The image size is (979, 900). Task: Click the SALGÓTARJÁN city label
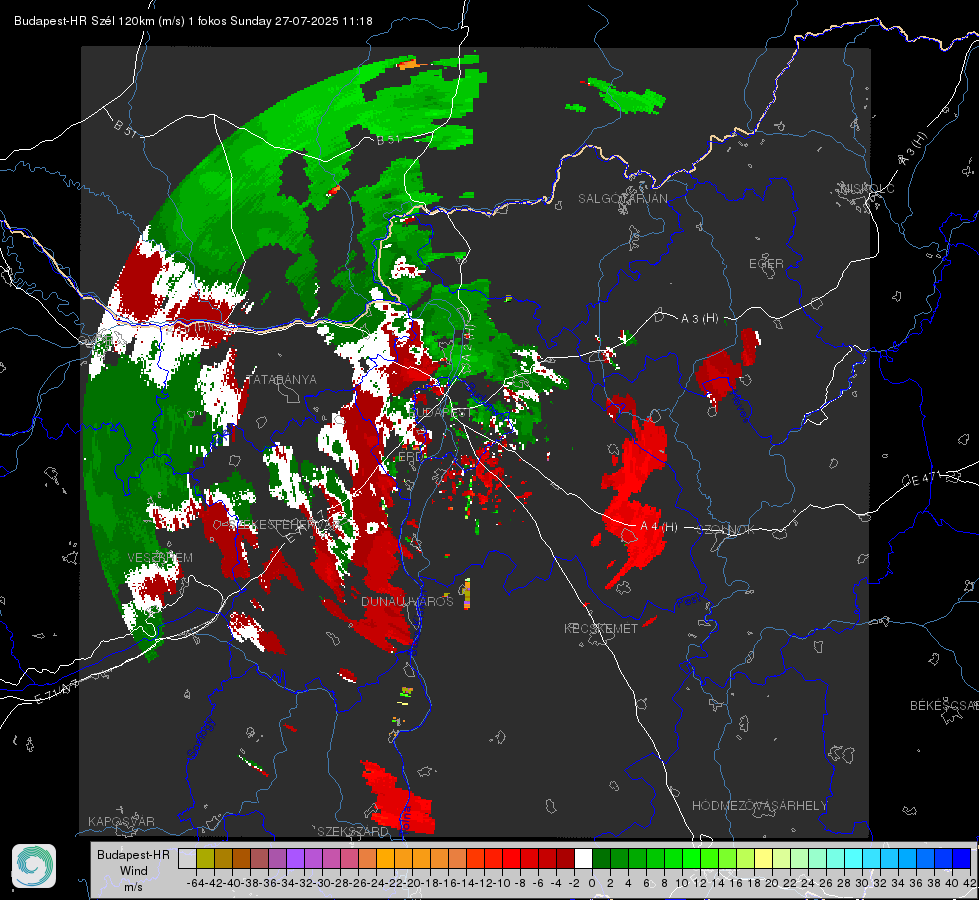(622, 199)
